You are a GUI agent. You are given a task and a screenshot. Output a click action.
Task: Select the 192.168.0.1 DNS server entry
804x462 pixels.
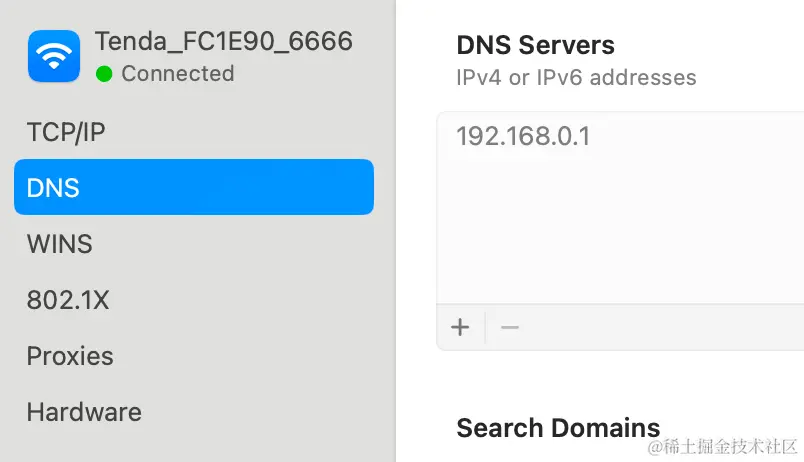pyautogui.click(x=523, y=137)
